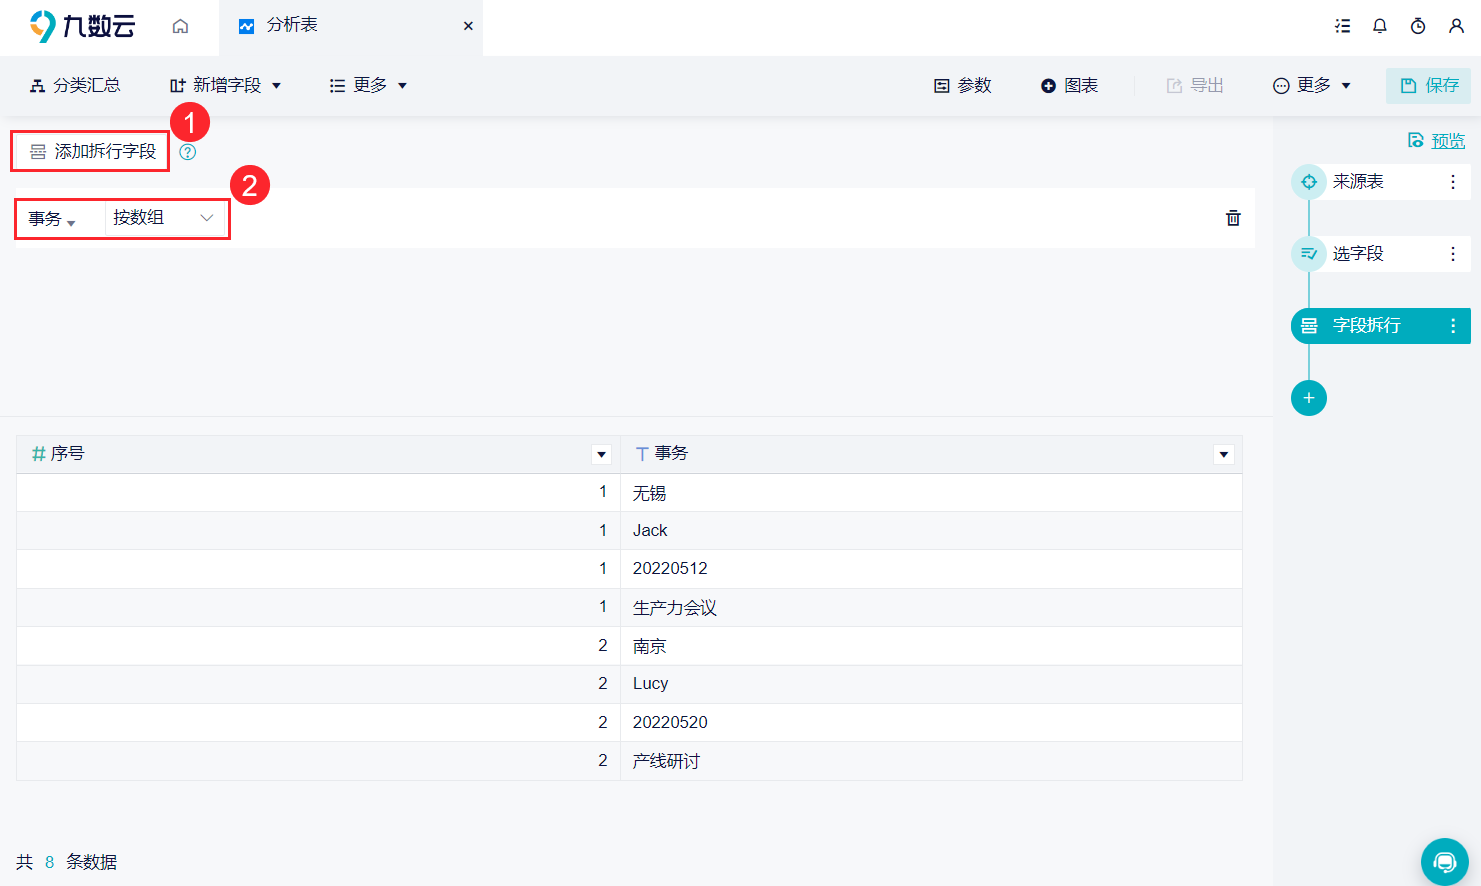This screenshot has height=886, width=1481.
Task: Click the 添加拆行字段 button
Action: point(91,152)
